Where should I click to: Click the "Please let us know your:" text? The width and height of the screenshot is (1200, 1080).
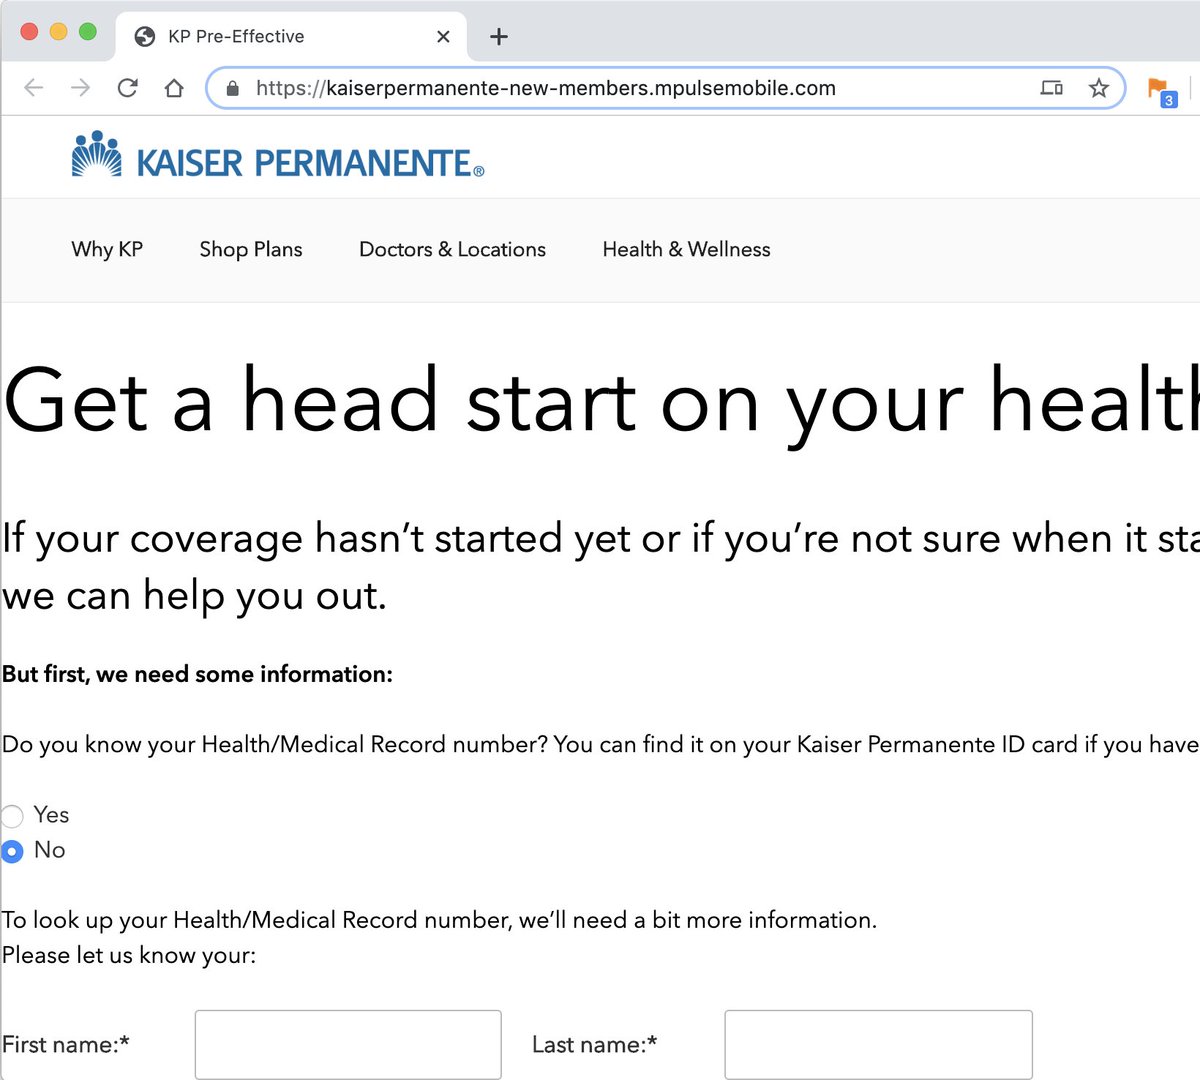pos(129,955)
